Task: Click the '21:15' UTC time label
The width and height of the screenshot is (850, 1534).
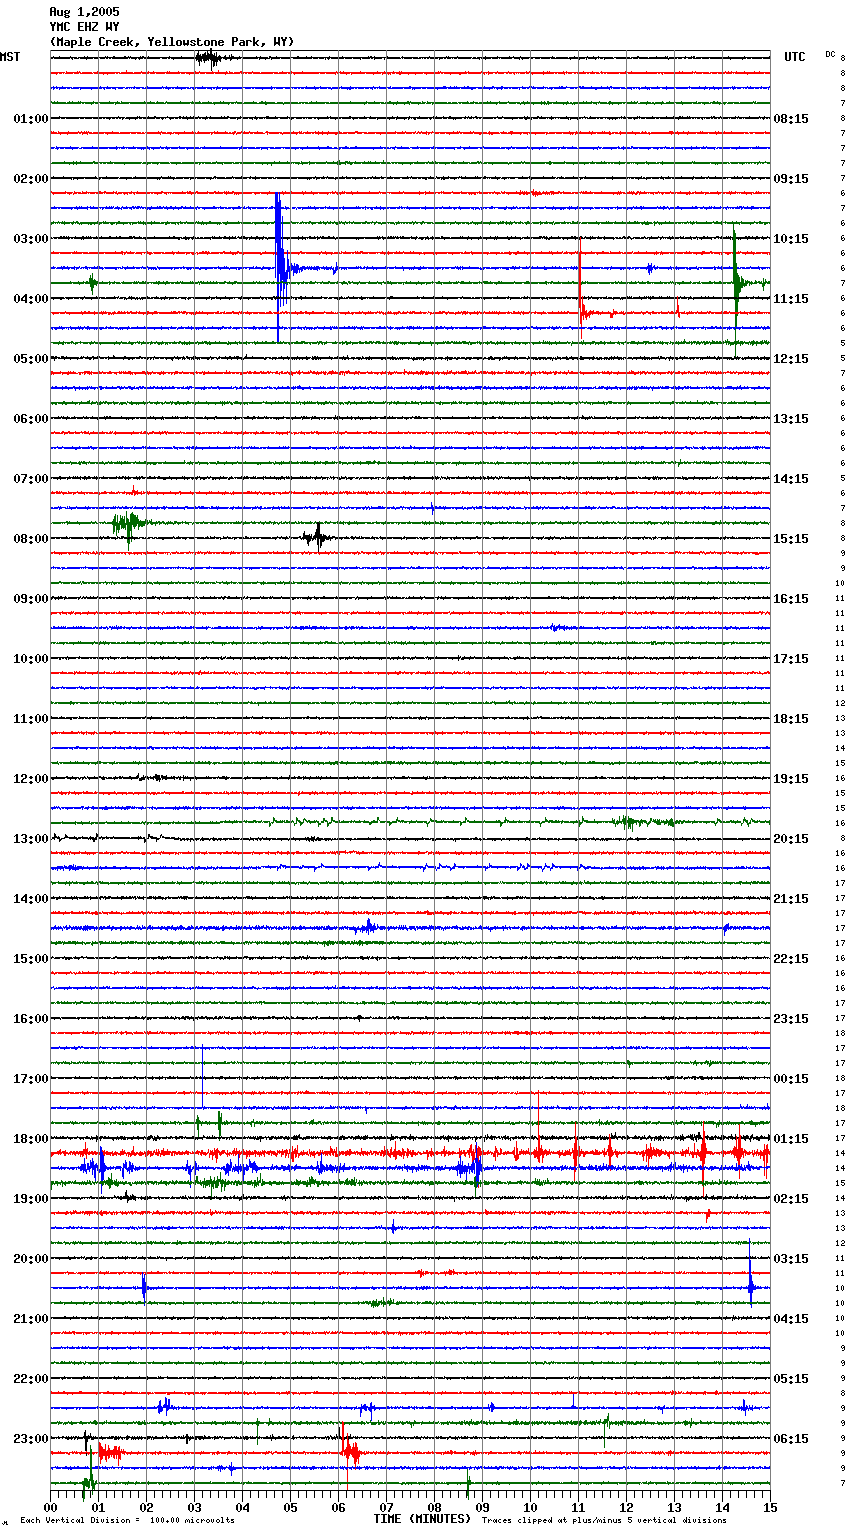Action: click(791, 899)
